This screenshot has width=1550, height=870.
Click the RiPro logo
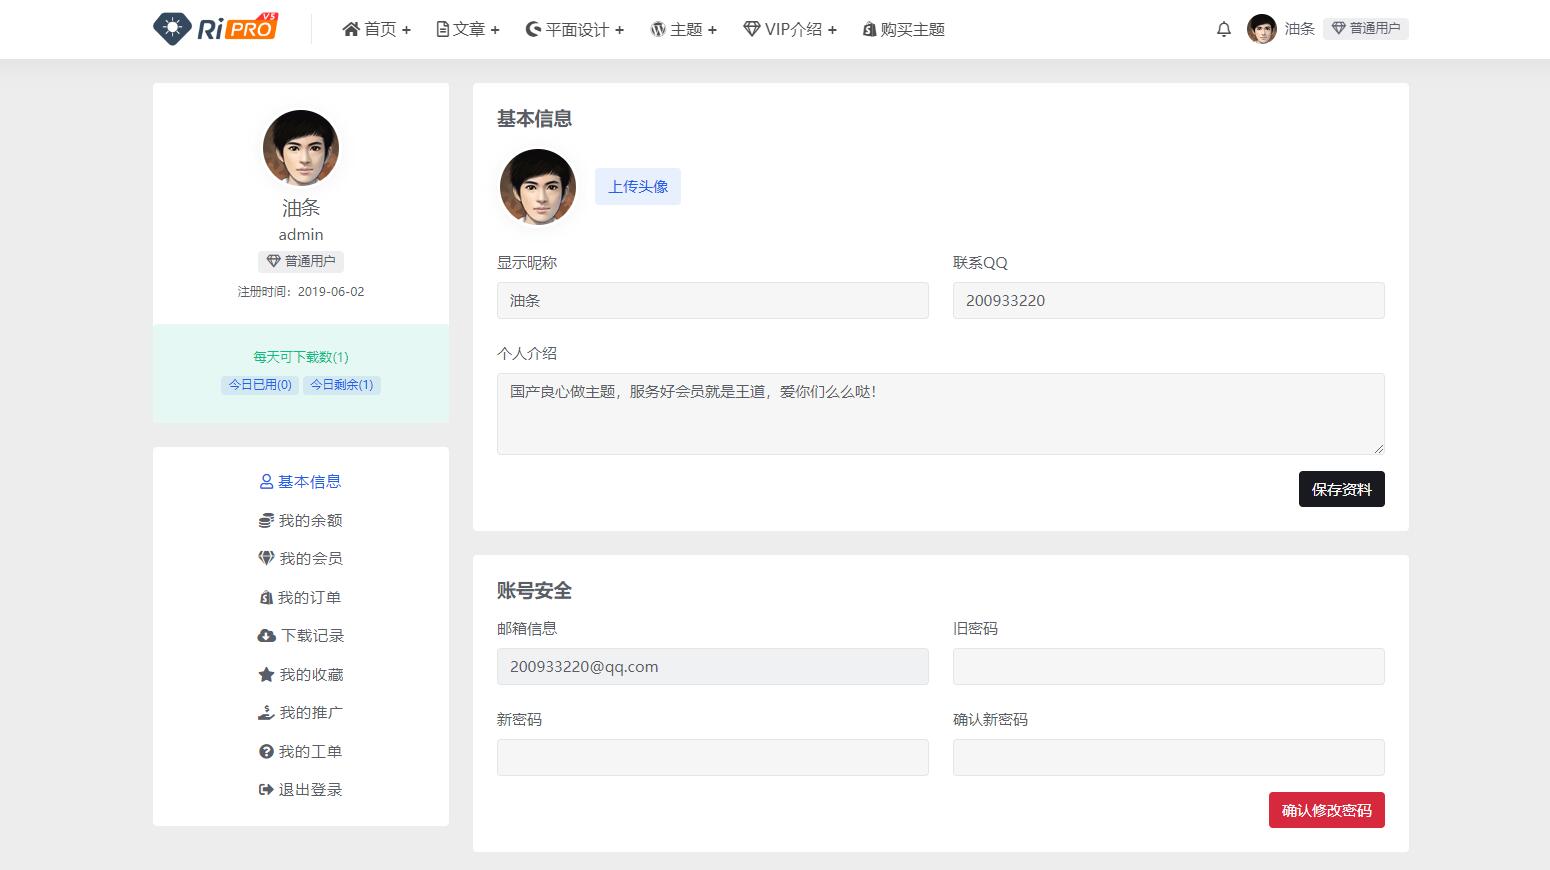click(216, 28)
